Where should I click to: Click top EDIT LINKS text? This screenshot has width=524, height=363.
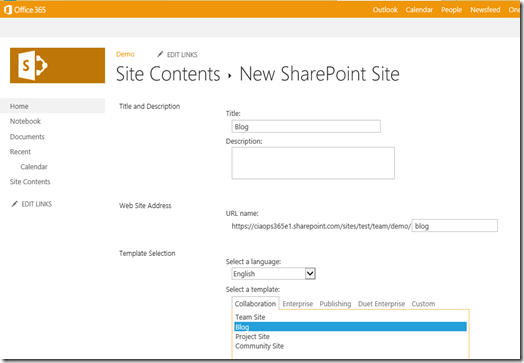pyautogui.click(x=182, y=54)
